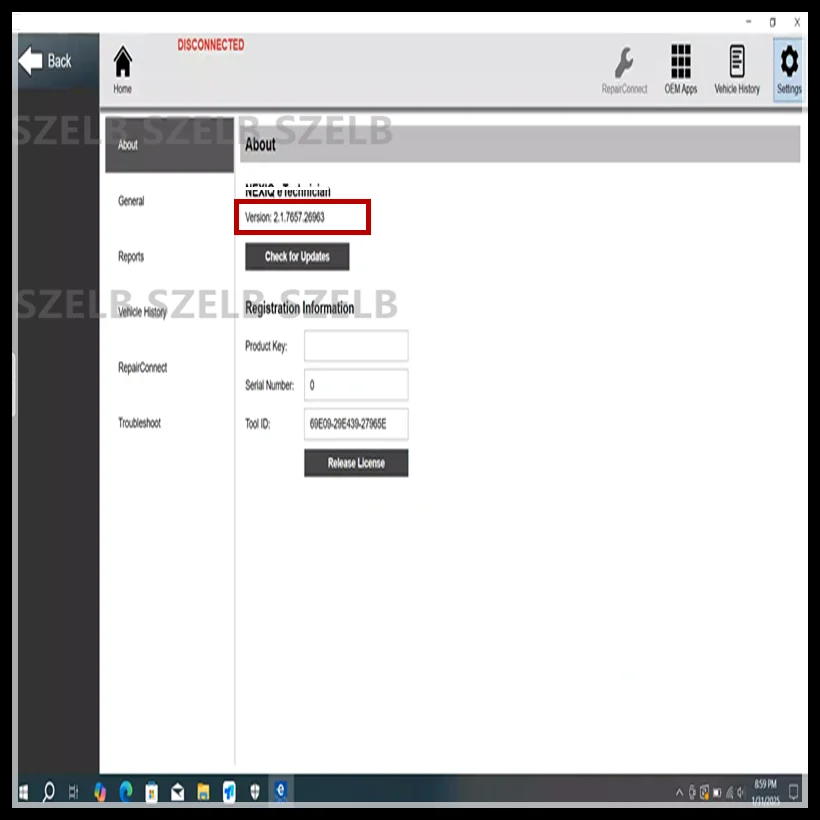Screen dimensions: 820x820
Task: Restore down the application window
Action: 772,22
